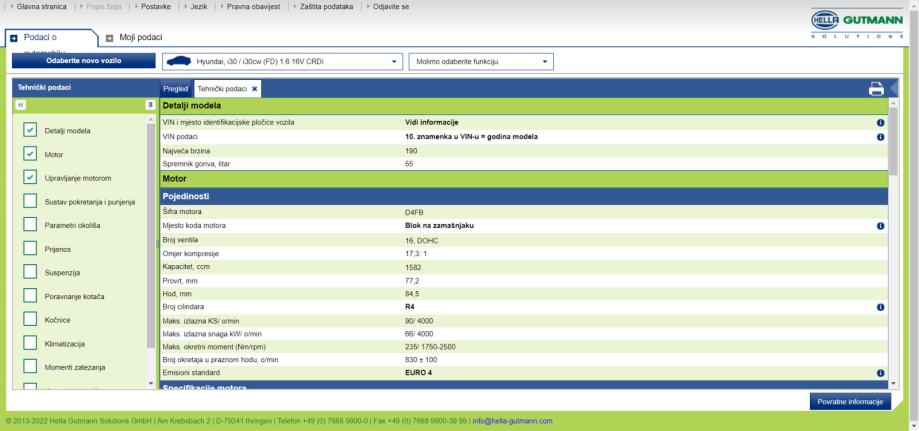Click Detalji modela section header
The height and width of the screenshot is (431, 919).
click(x=524, y=106)
